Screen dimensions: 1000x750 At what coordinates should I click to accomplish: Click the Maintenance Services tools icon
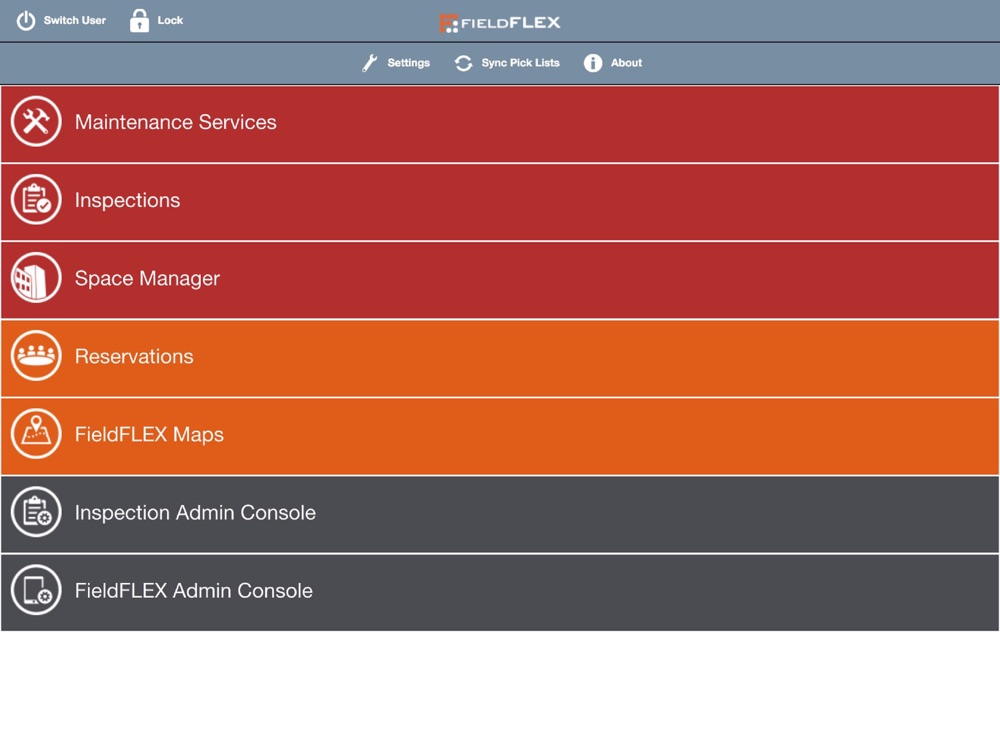36,121
